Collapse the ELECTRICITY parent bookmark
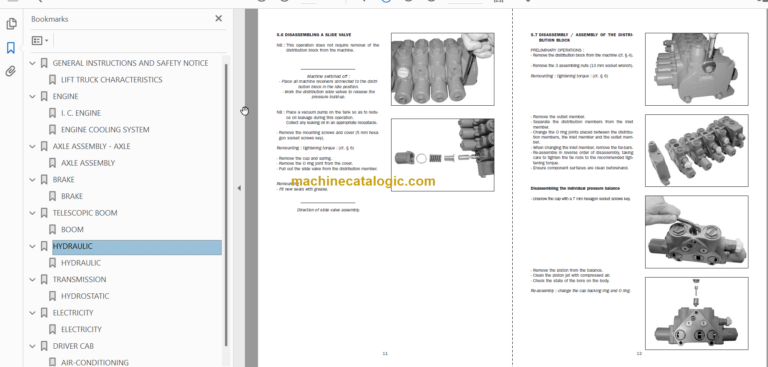Image resolution: width=768 pixels, height=367 pixels. (x=33, y=313)
